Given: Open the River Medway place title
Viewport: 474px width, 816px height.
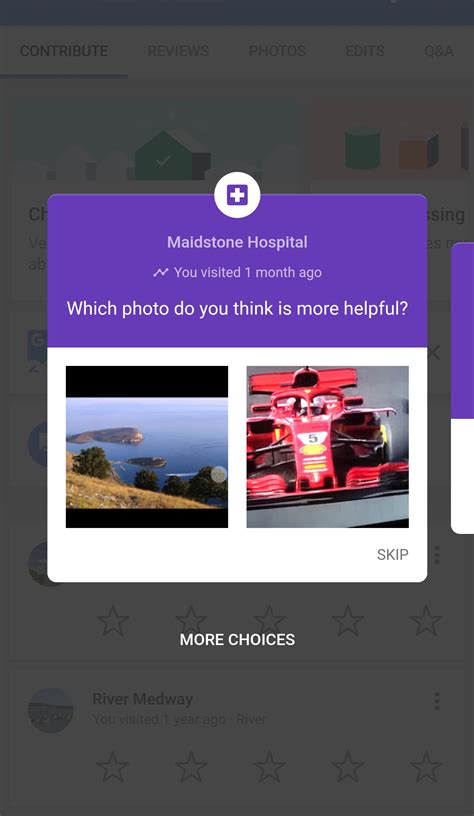Looking at the screenshot, I should coord(143,699).
